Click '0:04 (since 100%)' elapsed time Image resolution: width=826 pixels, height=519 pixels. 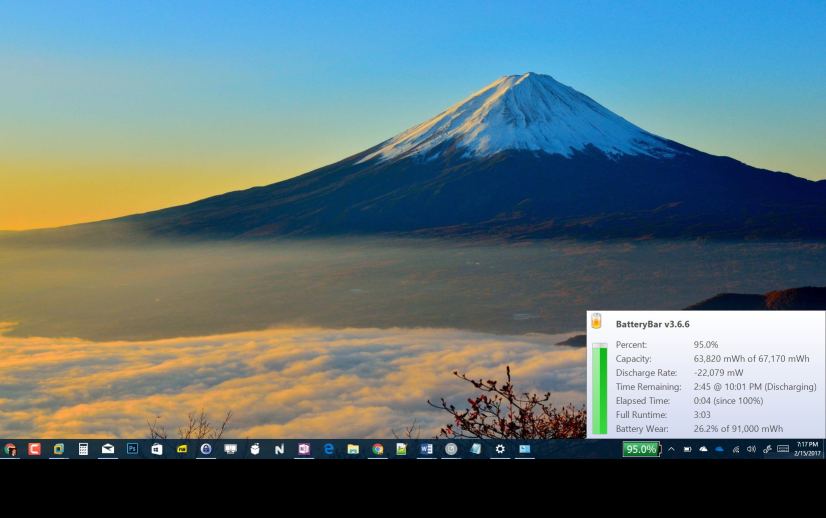[x=728, y=401]
